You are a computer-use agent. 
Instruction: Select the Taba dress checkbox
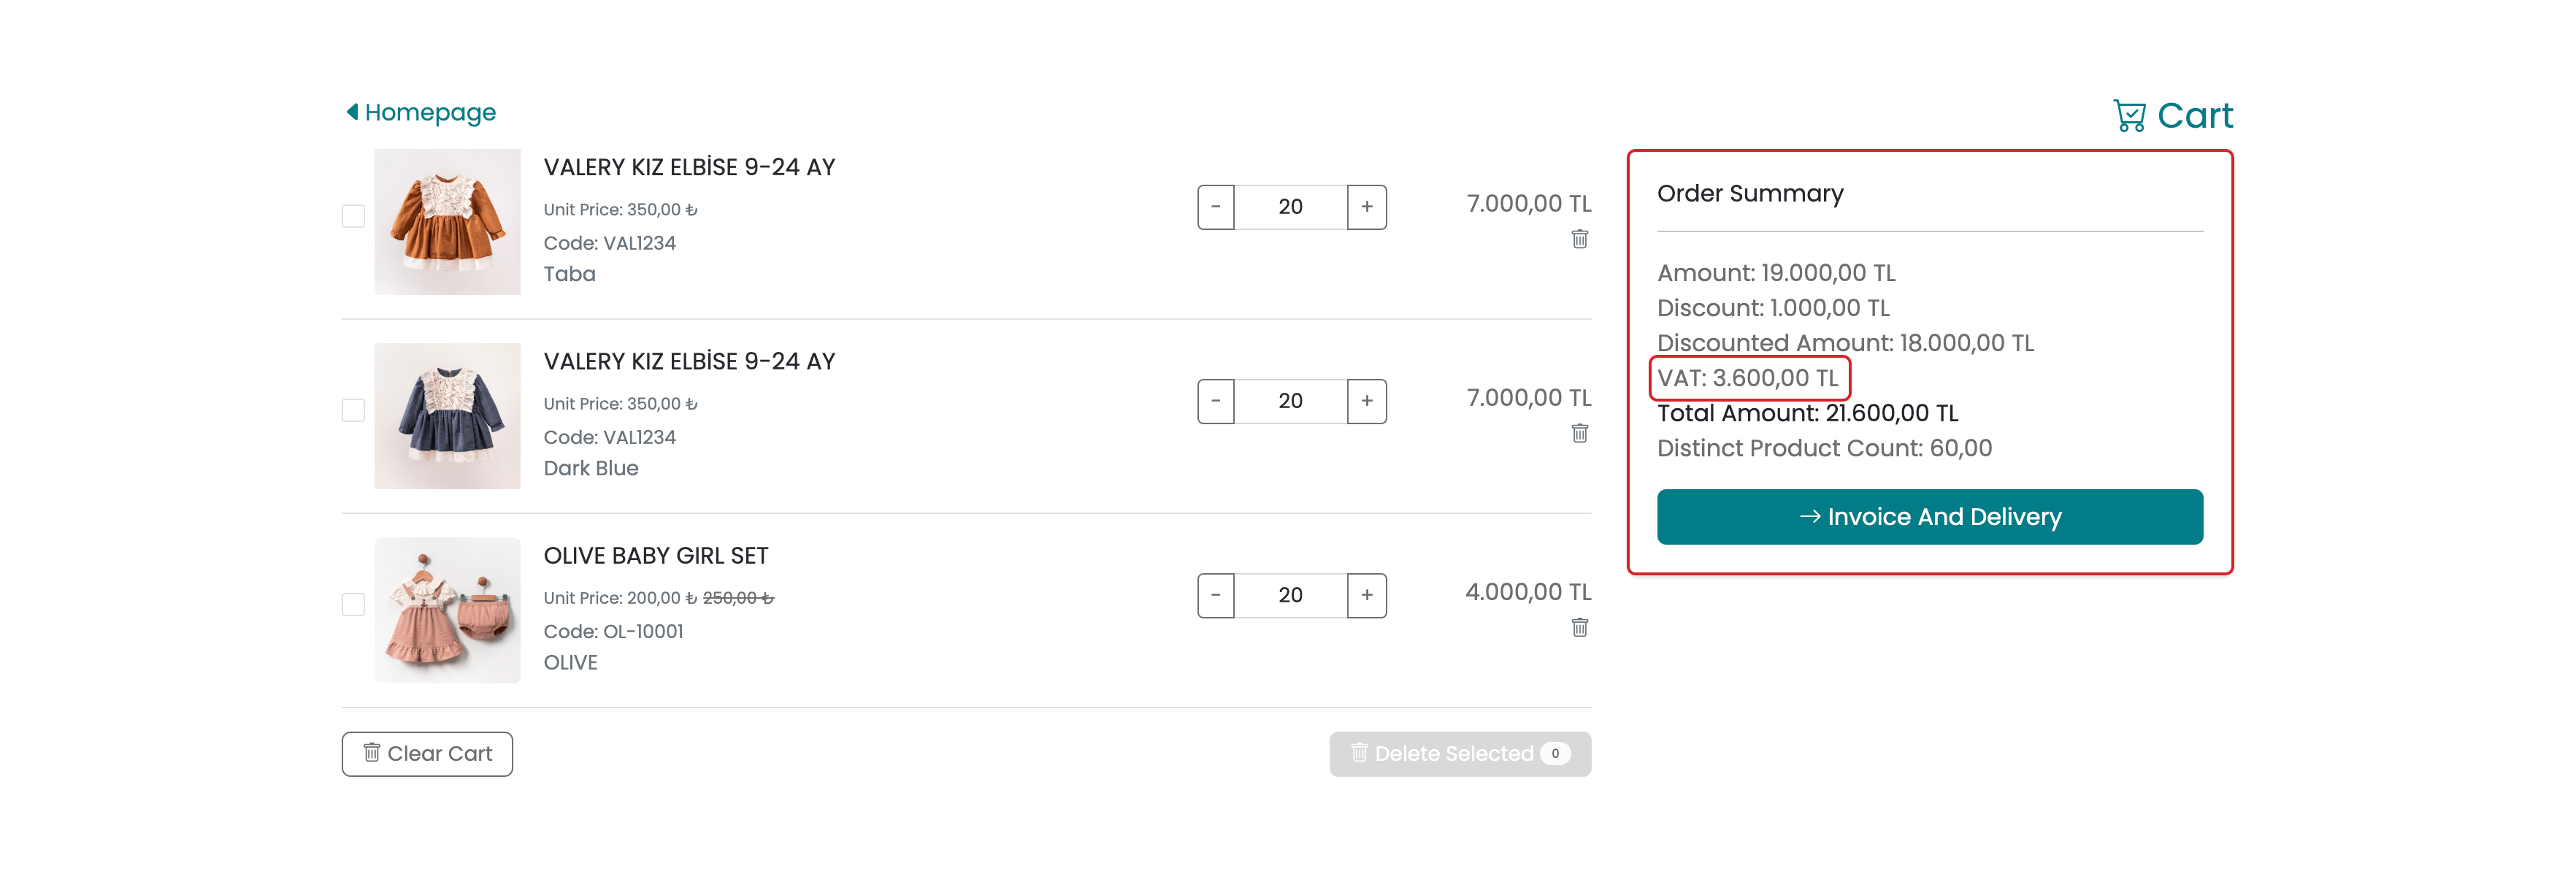(x=353, y=216)
